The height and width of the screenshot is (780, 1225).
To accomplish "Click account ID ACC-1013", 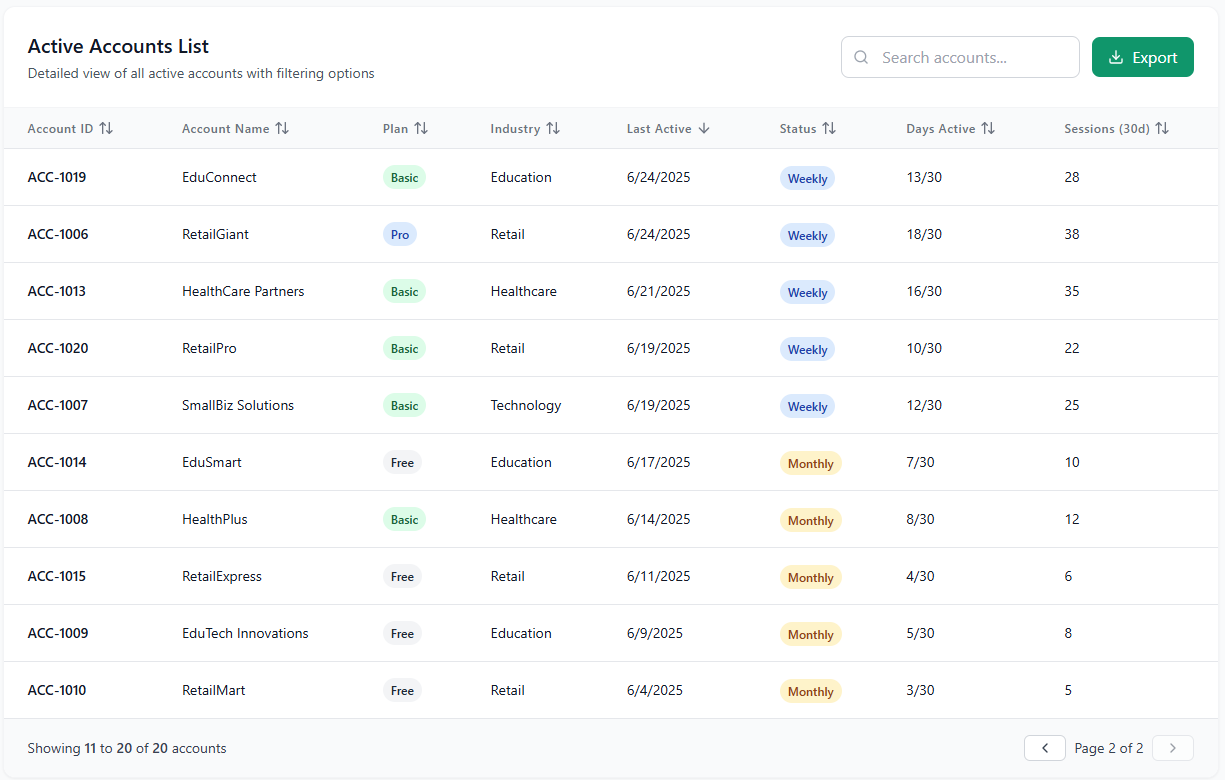I will (57, 291).
